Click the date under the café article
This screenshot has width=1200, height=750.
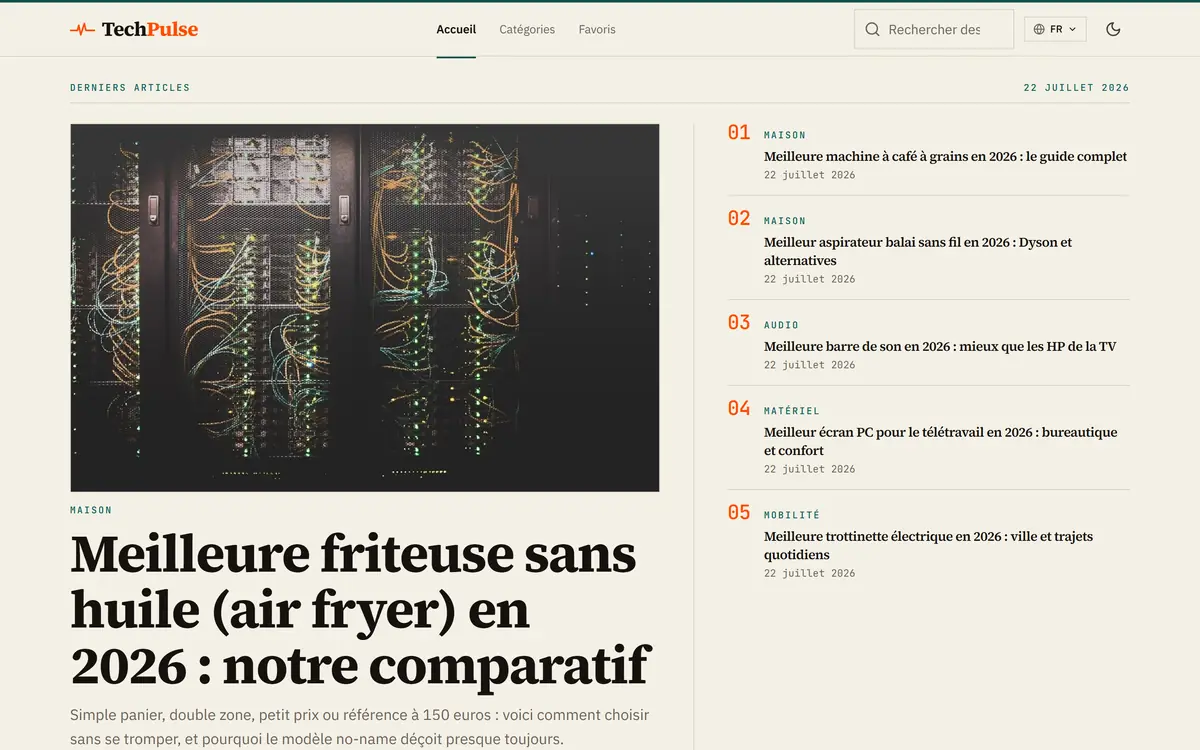(809, 175)
